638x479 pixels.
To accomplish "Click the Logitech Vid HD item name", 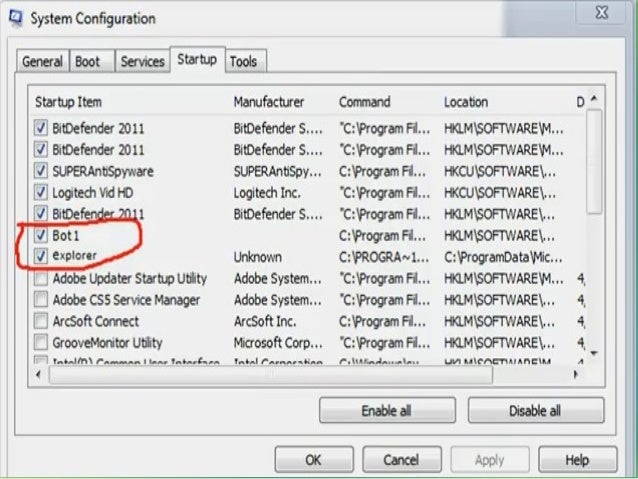I will point(92,192).
